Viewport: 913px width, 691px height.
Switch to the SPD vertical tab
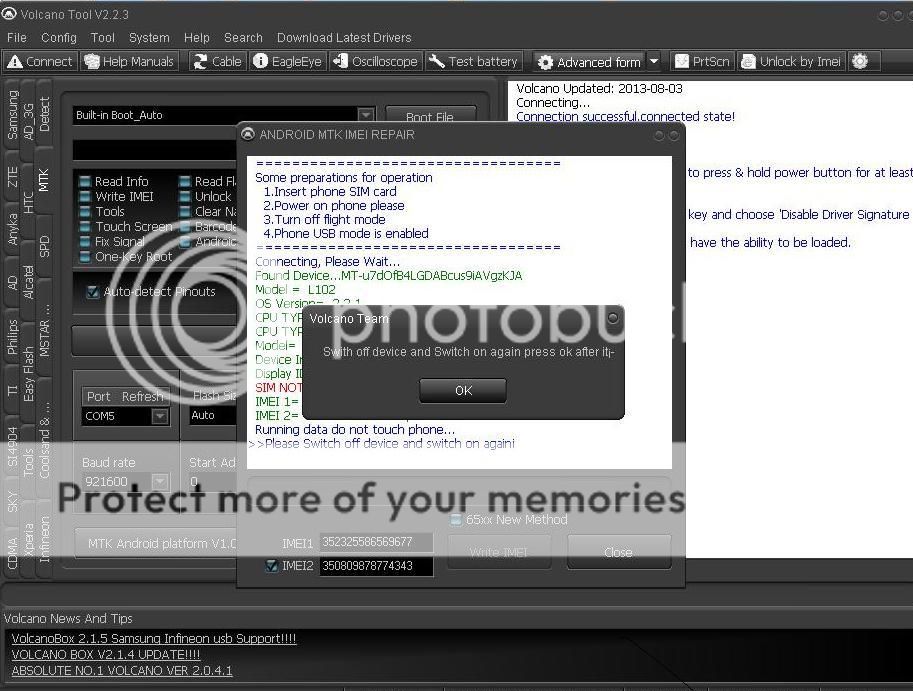pyautogui.click(x=45, y=246)
